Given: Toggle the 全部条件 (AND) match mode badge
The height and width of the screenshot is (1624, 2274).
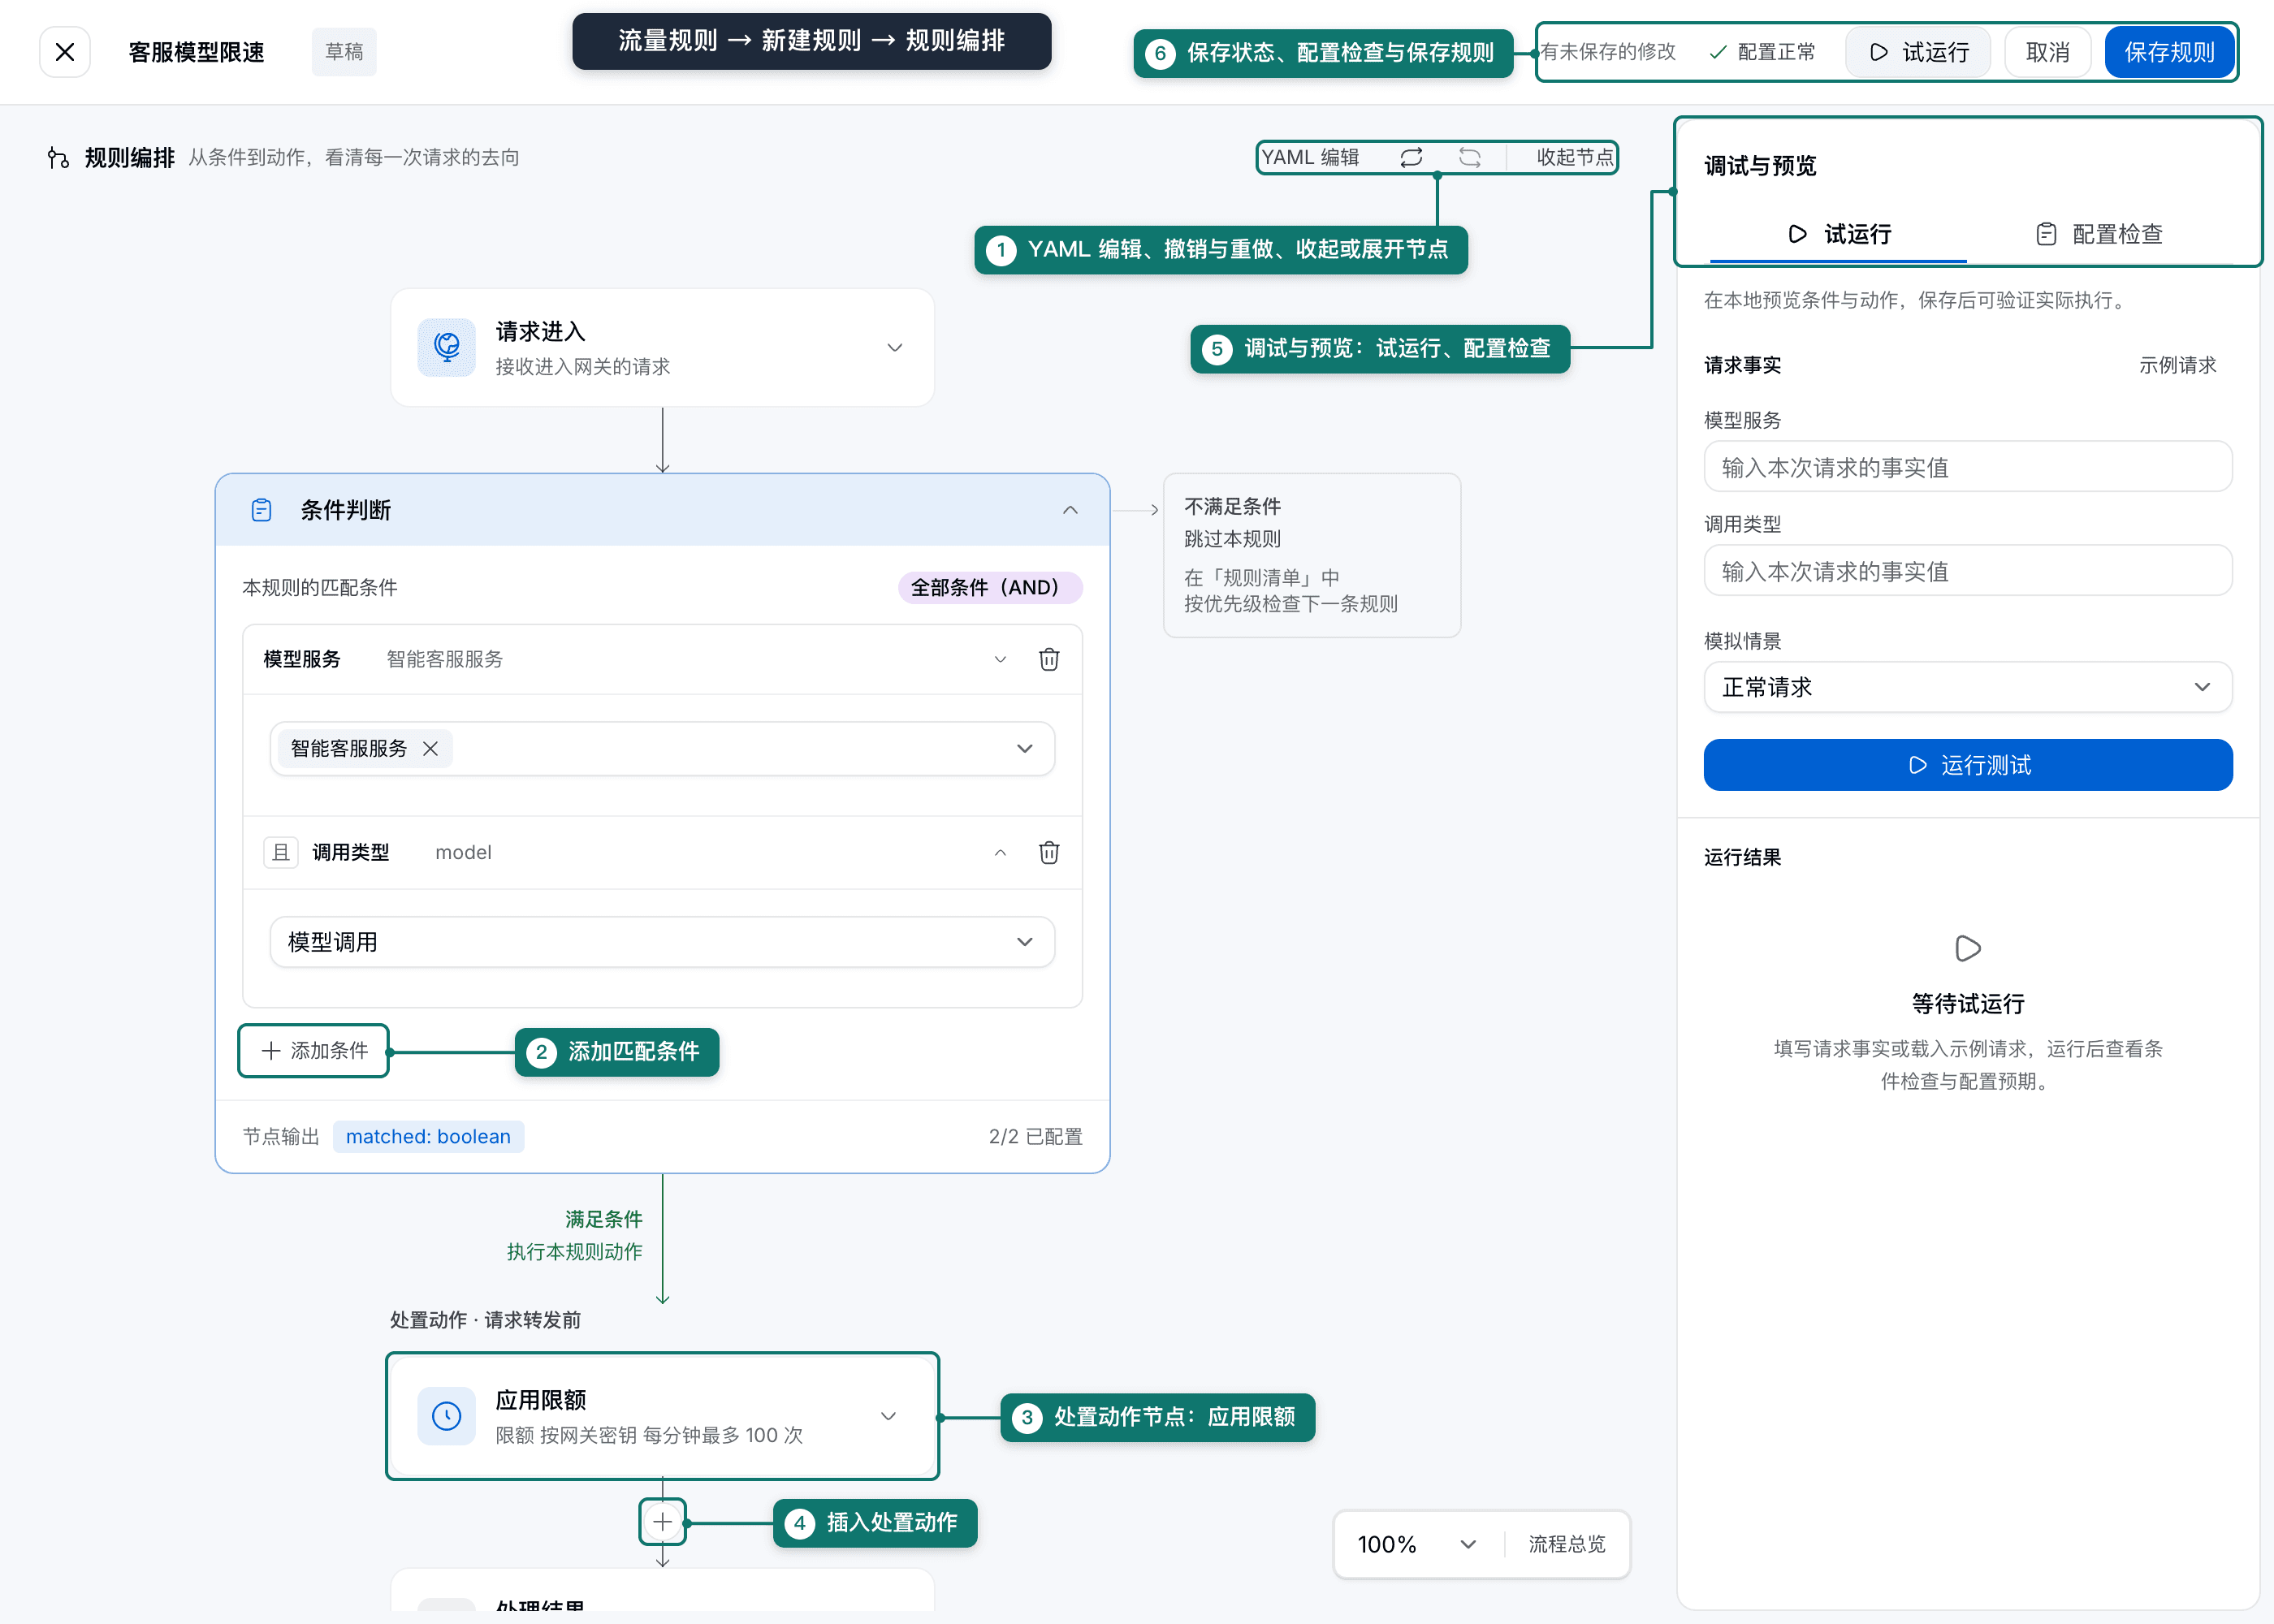Looking at the screenshot, I should 990,587.
